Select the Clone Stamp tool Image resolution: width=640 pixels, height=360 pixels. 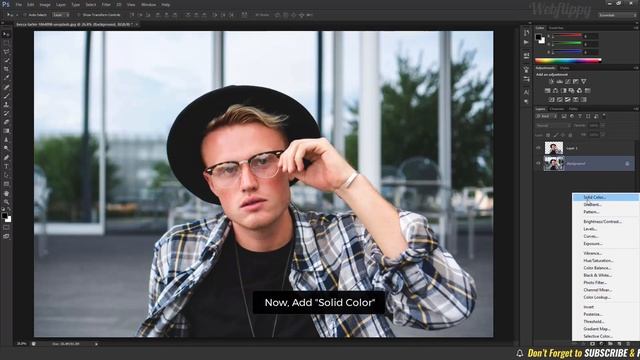coord(6,104)
